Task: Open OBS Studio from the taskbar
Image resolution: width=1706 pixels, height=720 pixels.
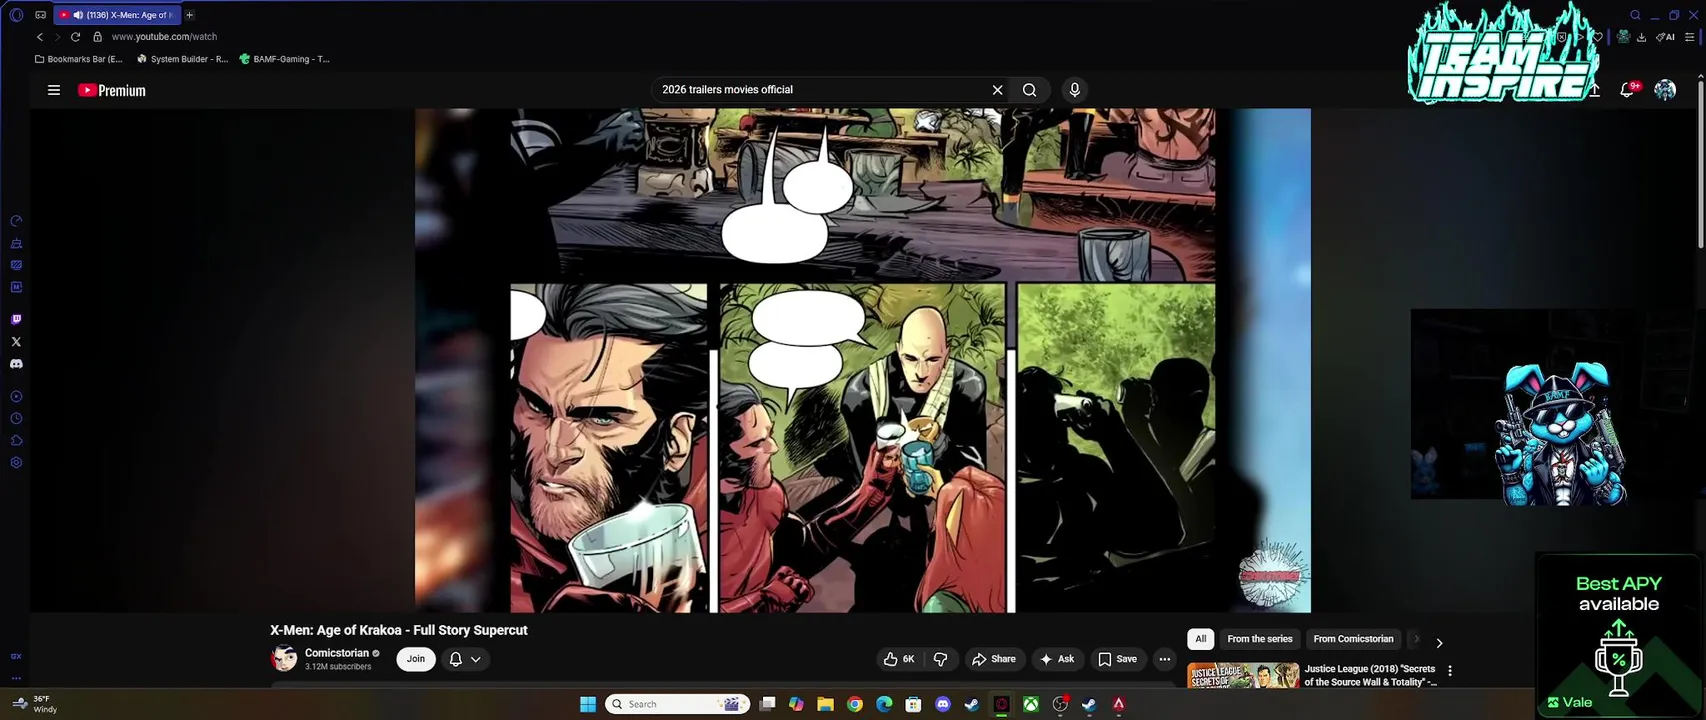Action: (x=1060, y=704)
